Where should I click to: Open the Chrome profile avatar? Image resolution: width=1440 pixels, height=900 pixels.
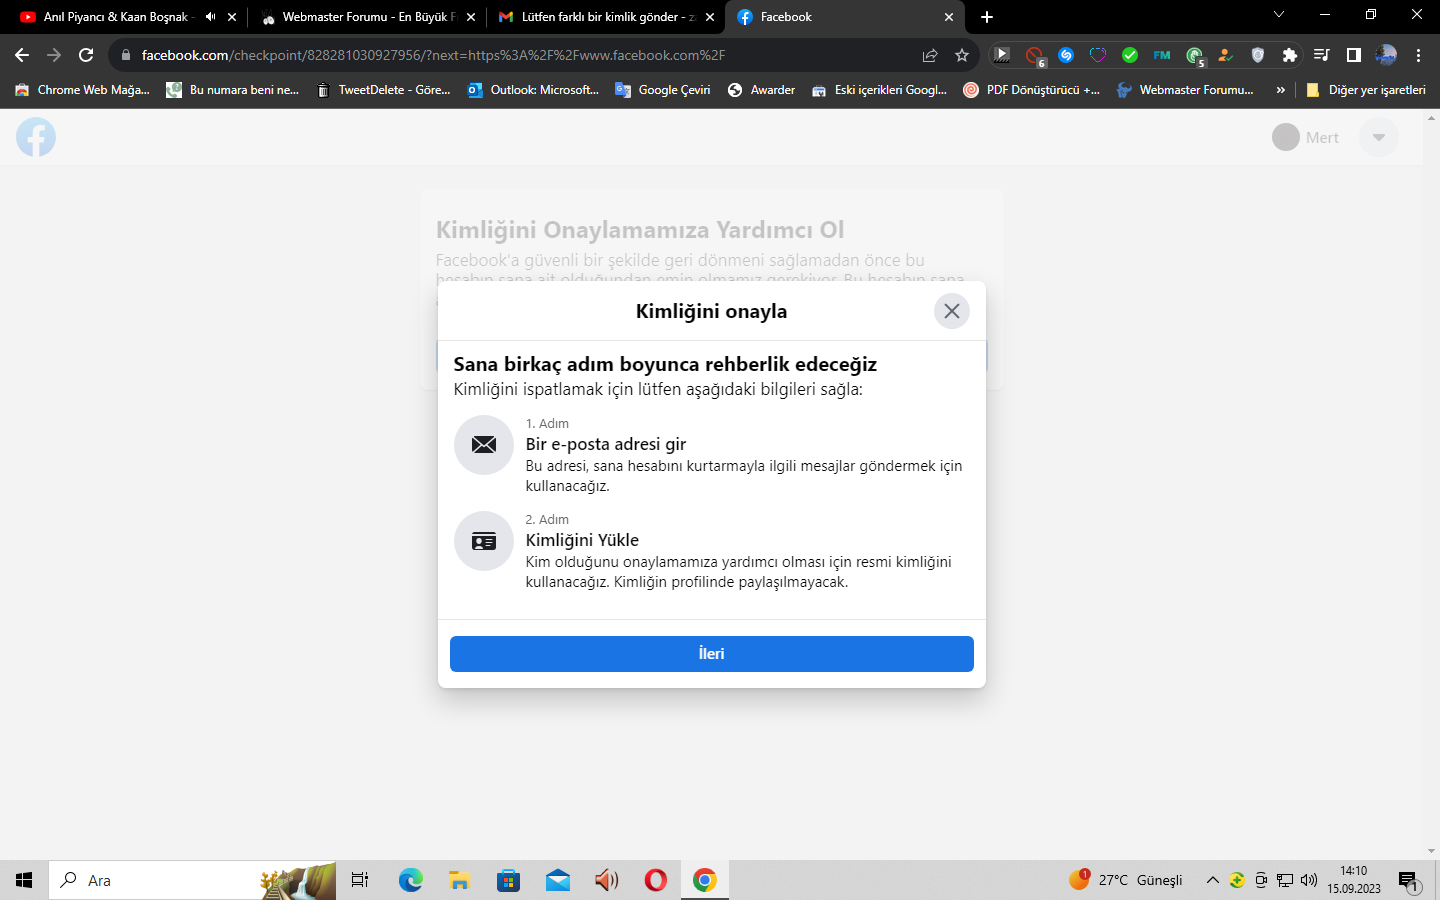point(1386,55)
